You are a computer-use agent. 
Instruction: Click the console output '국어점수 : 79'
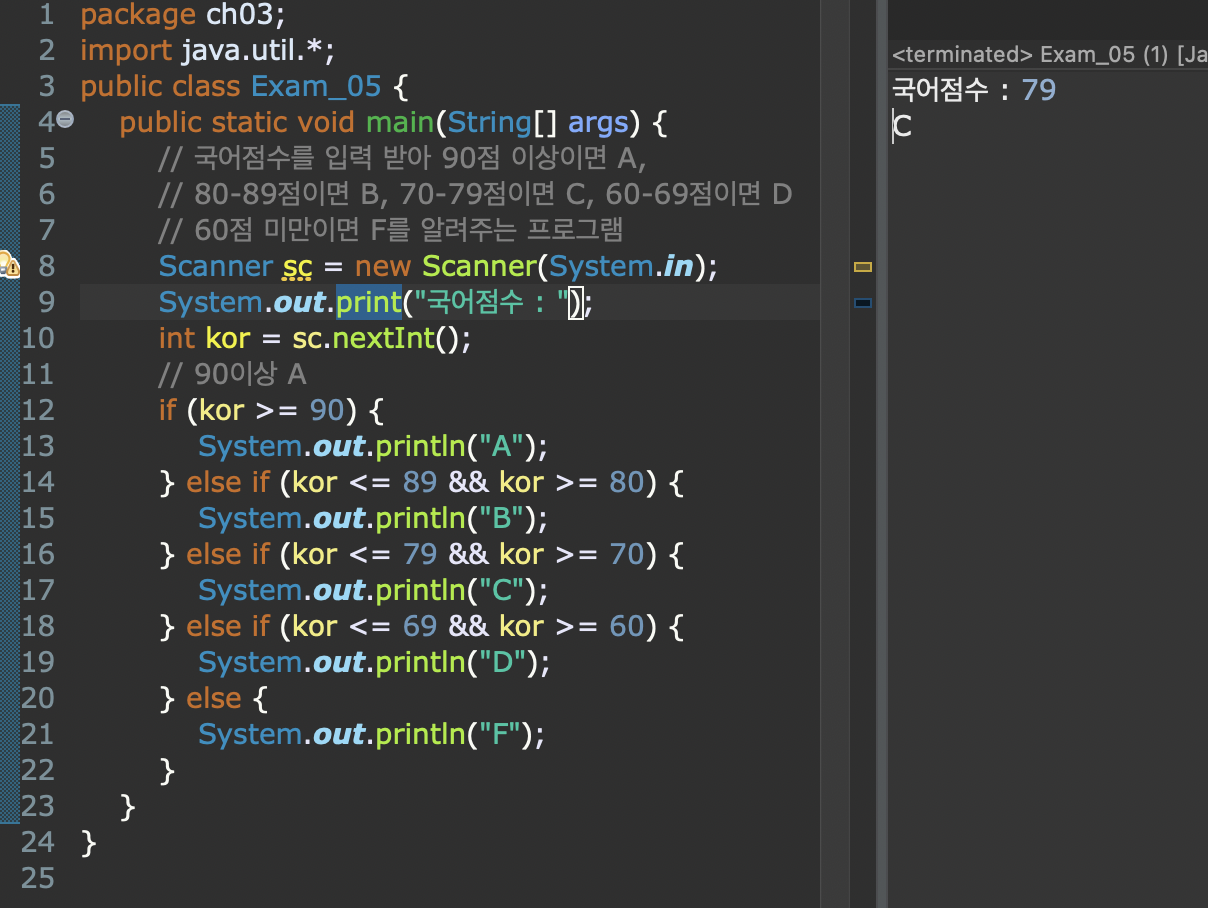pos(974,90)
